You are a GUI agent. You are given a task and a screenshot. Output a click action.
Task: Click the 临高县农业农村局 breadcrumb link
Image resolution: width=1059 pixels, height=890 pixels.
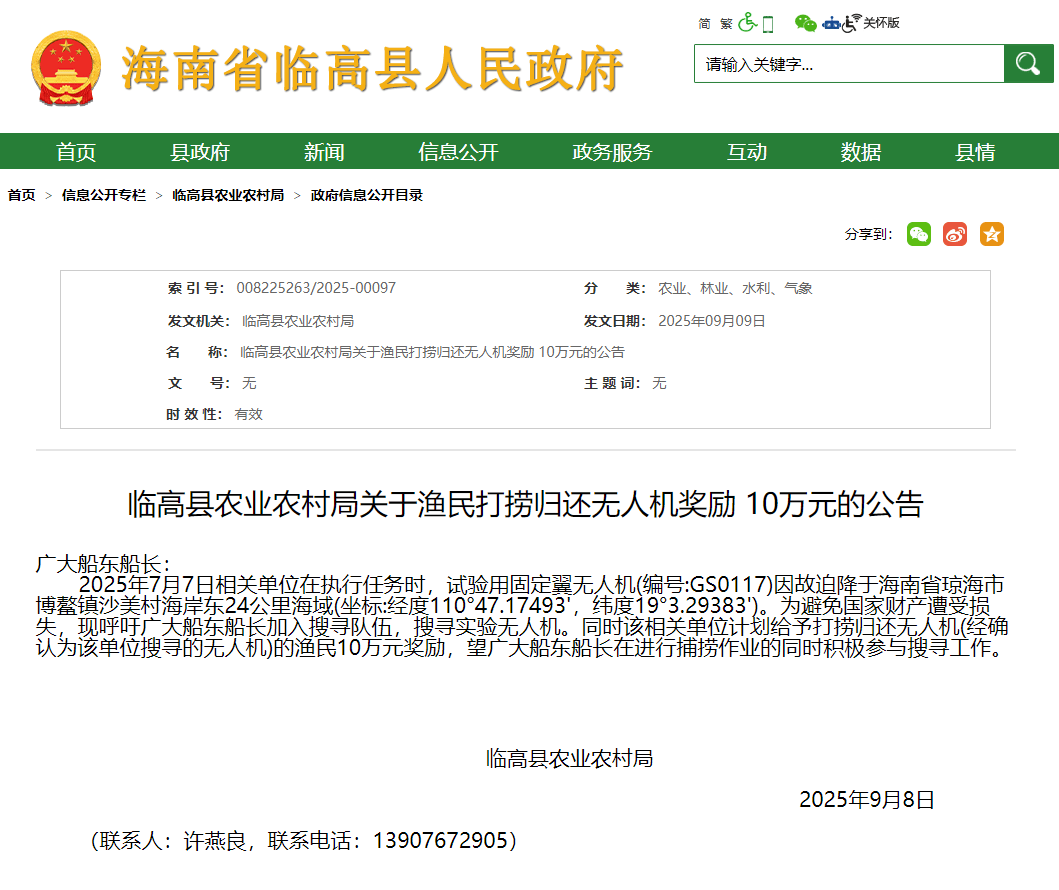(x=228, y=195)
